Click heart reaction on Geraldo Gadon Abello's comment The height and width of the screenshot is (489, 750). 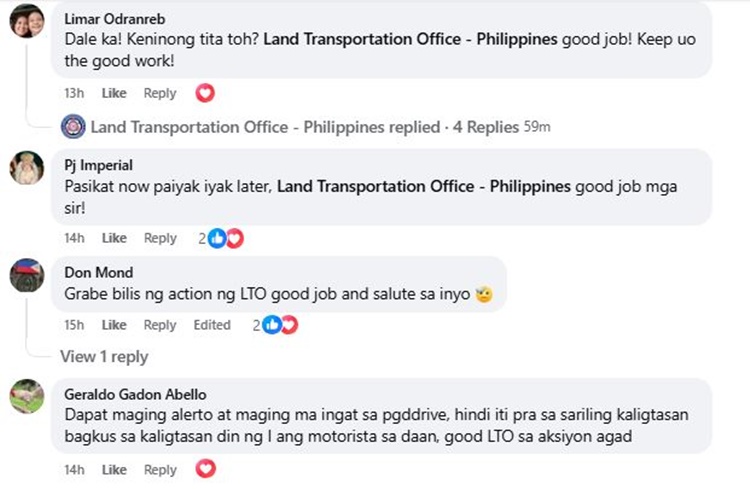click(x=205, y=469)
